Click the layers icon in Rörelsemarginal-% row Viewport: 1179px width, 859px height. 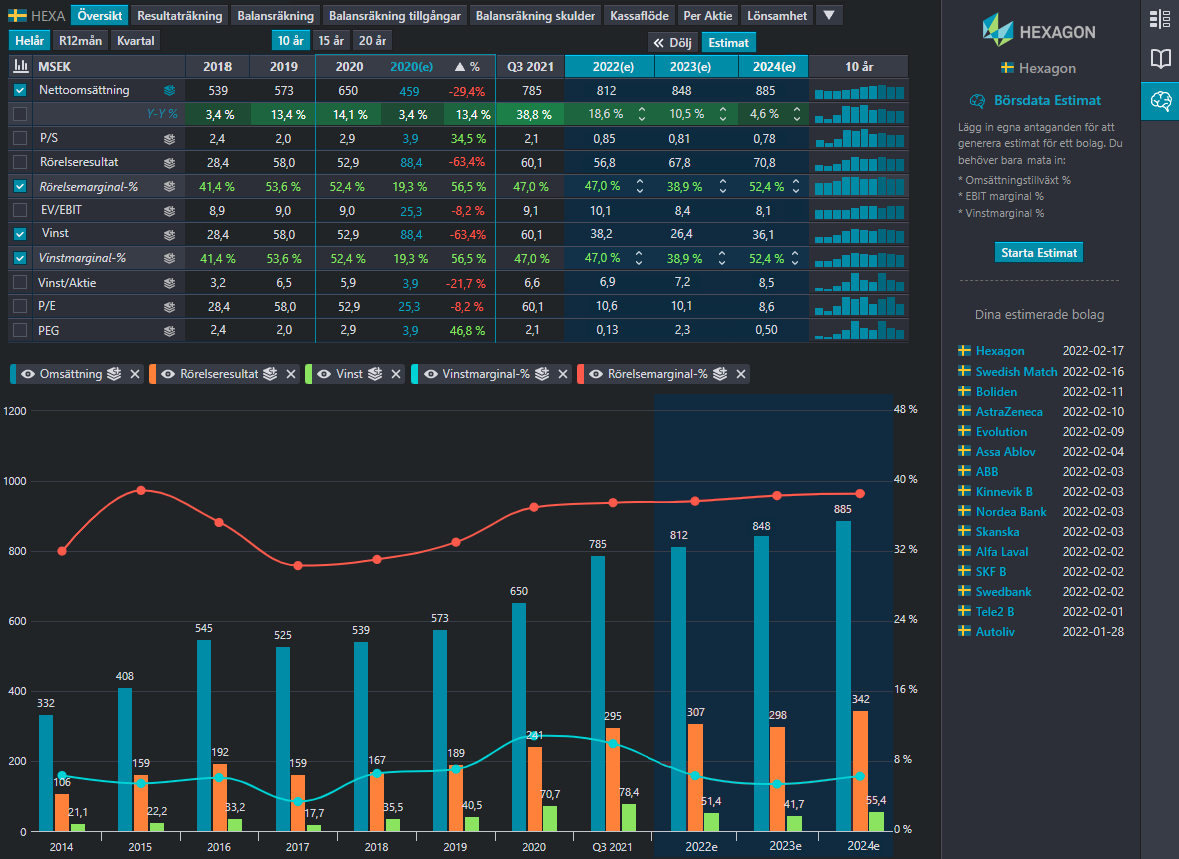pyautogui.click(x=169, y=187)
